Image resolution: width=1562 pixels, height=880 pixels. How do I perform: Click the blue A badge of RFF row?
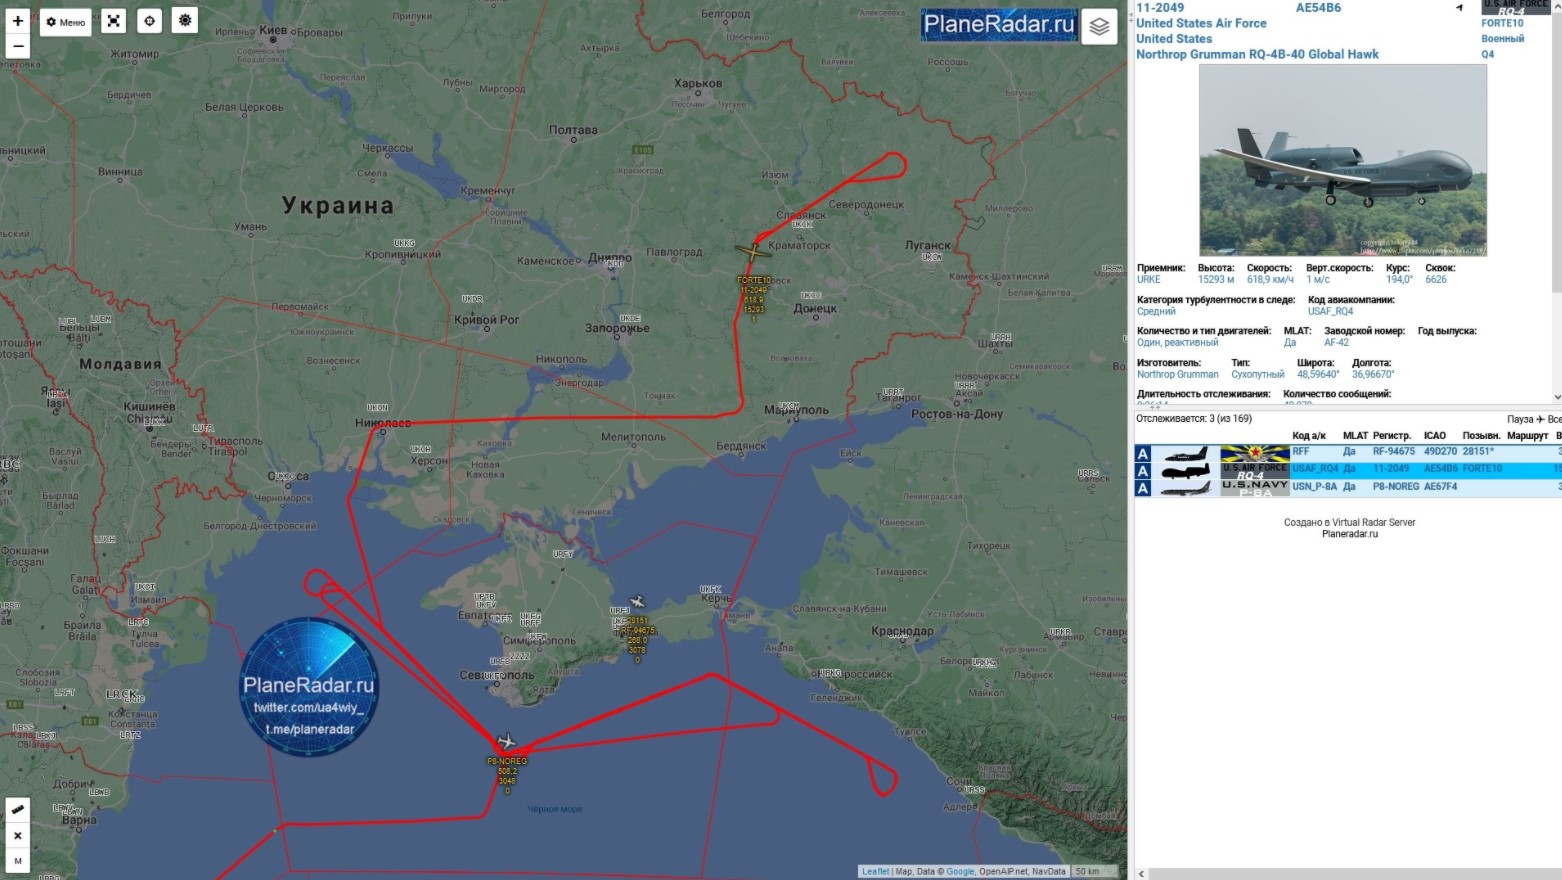(x=1143, y=453)
